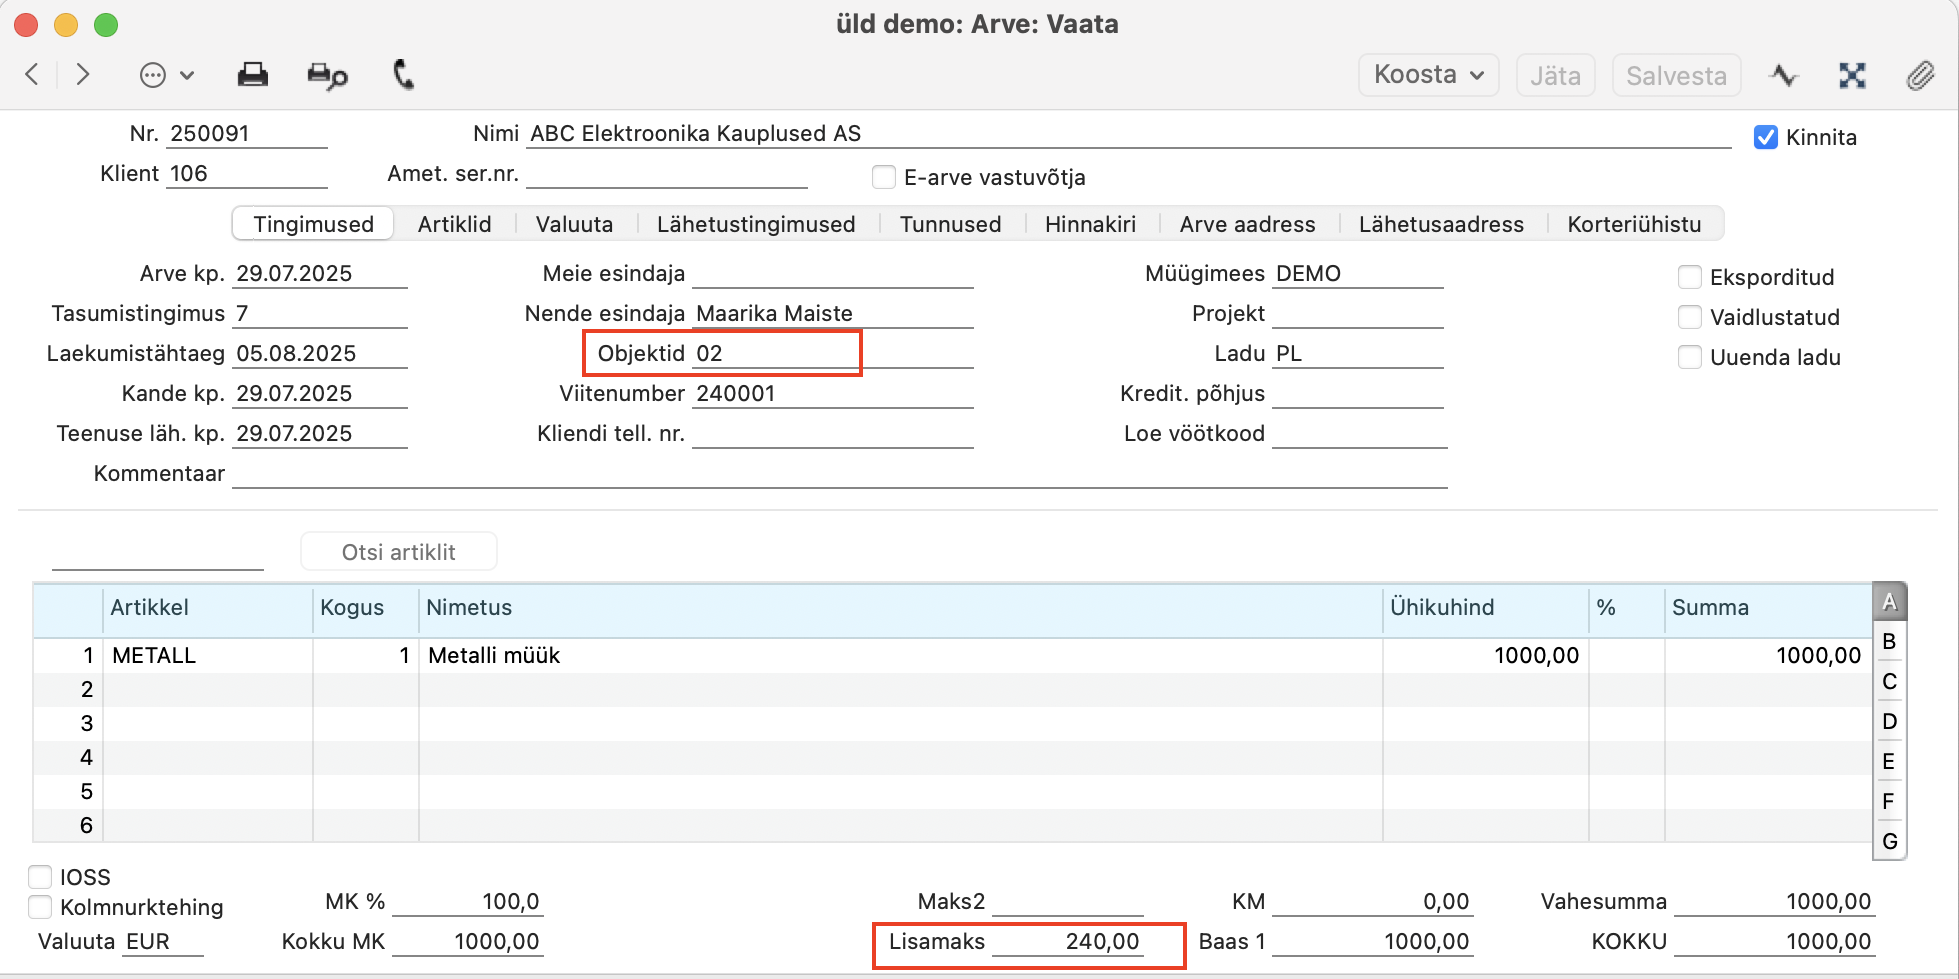This screenshot has width=1959, height=979.
Task: Check the Kolmnurktehing checkbox
Action: coord(40,907)
